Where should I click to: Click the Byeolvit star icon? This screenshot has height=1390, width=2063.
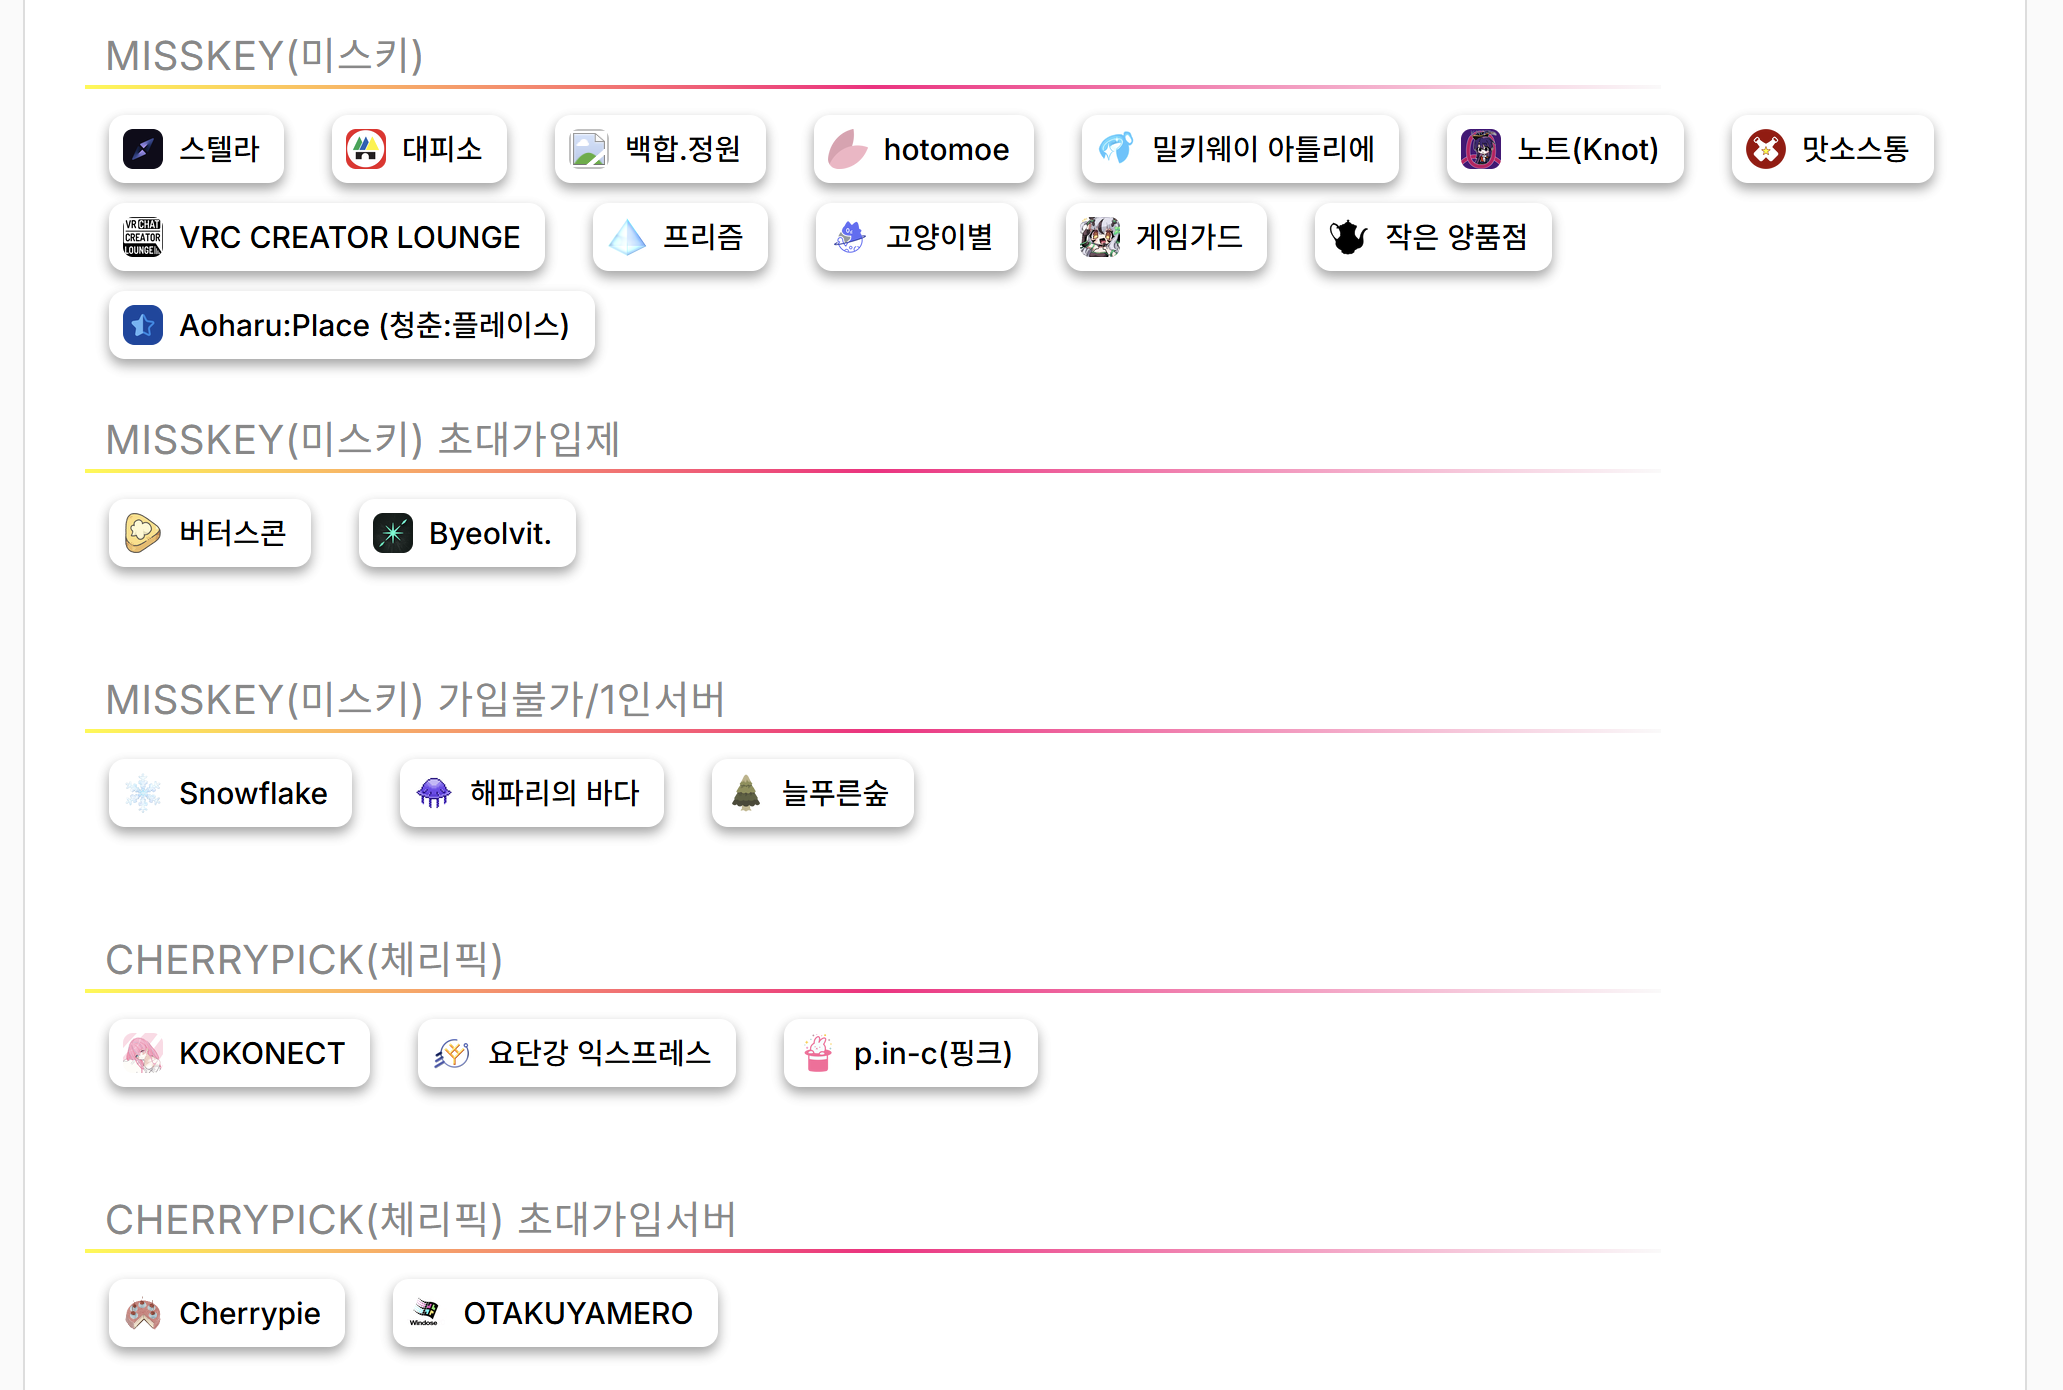[x=393, y=533]
